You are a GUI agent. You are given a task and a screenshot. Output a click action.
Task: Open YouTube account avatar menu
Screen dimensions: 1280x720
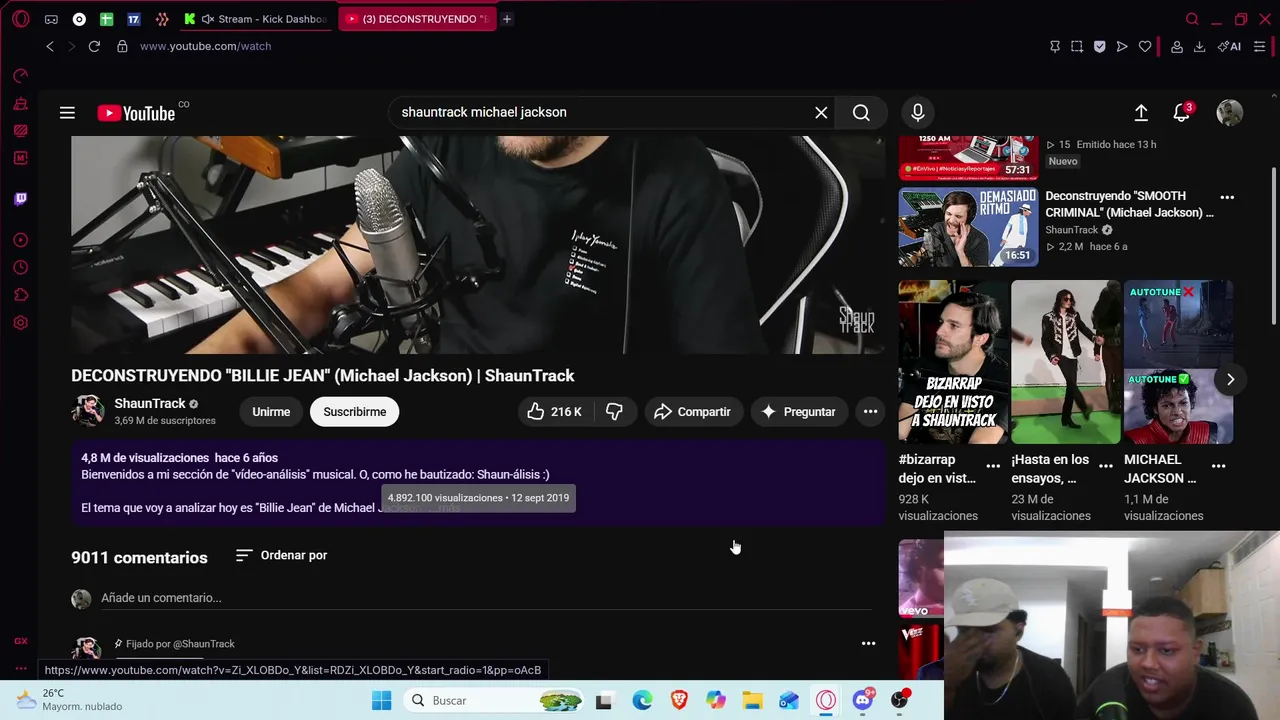[x=1229, y=113]
